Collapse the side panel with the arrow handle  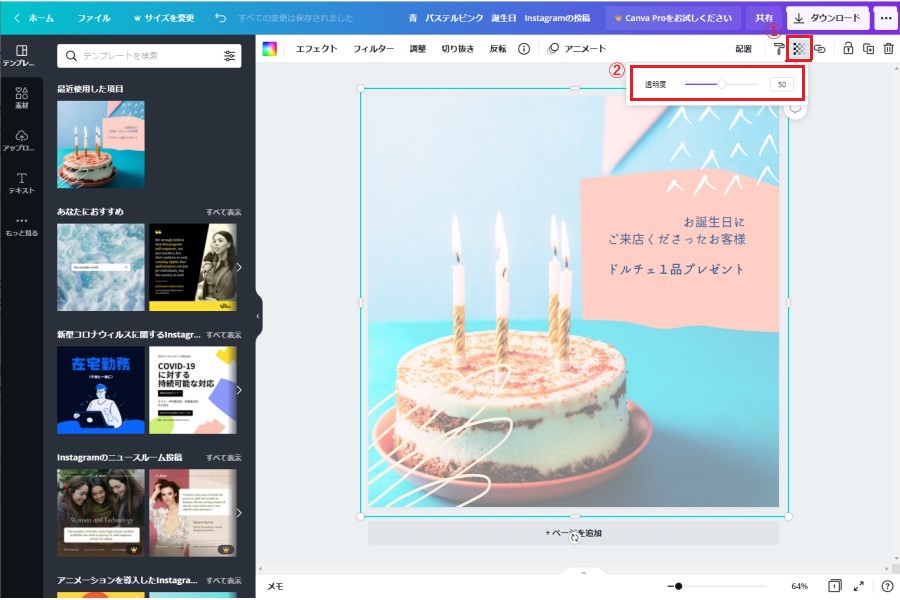pyautogui.click(x=258, y=316)
